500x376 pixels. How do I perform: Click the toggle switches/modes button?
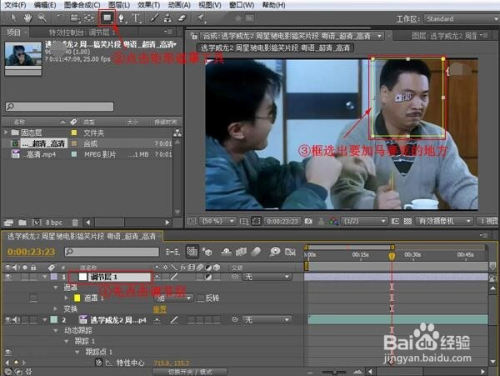pos(190,372)
